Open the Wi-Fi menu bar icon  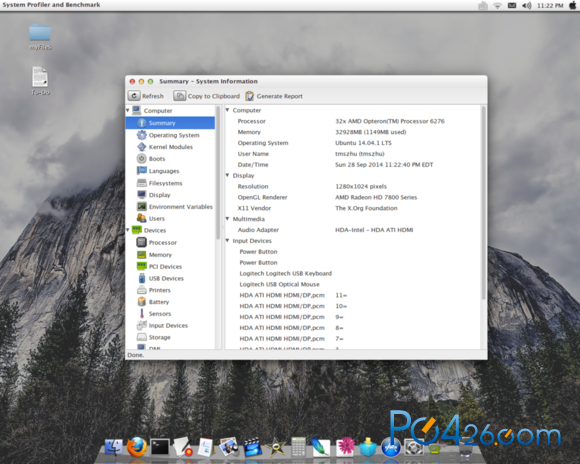[x=497, y=6]
